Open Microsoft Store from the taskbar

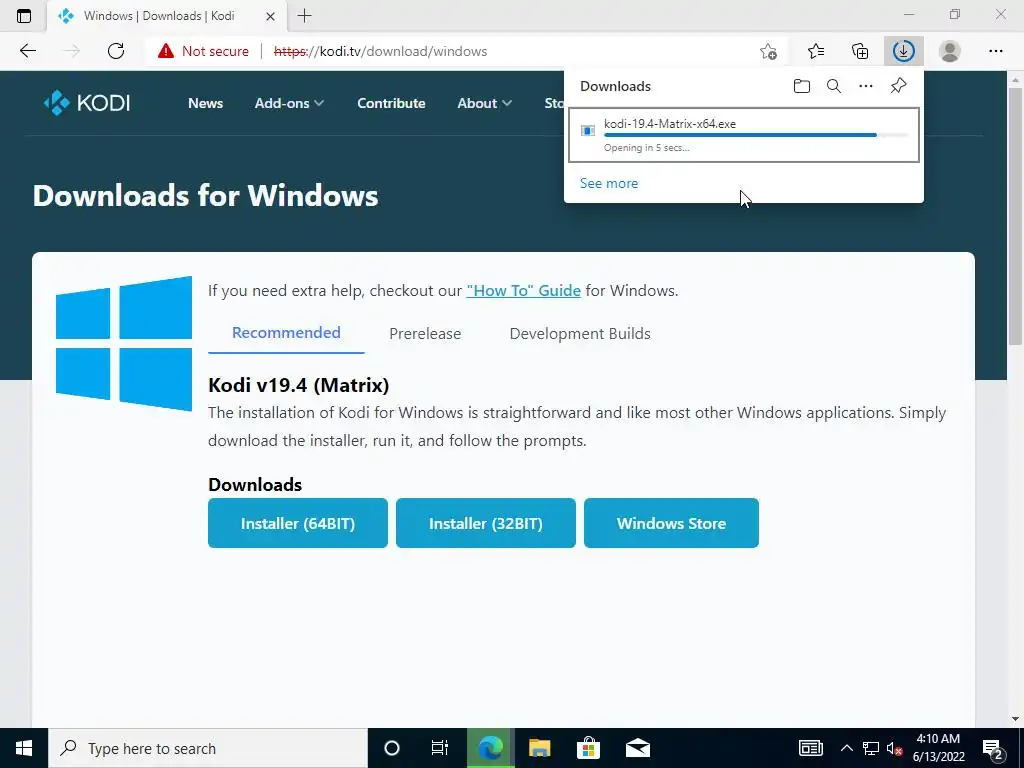[588, 748]
